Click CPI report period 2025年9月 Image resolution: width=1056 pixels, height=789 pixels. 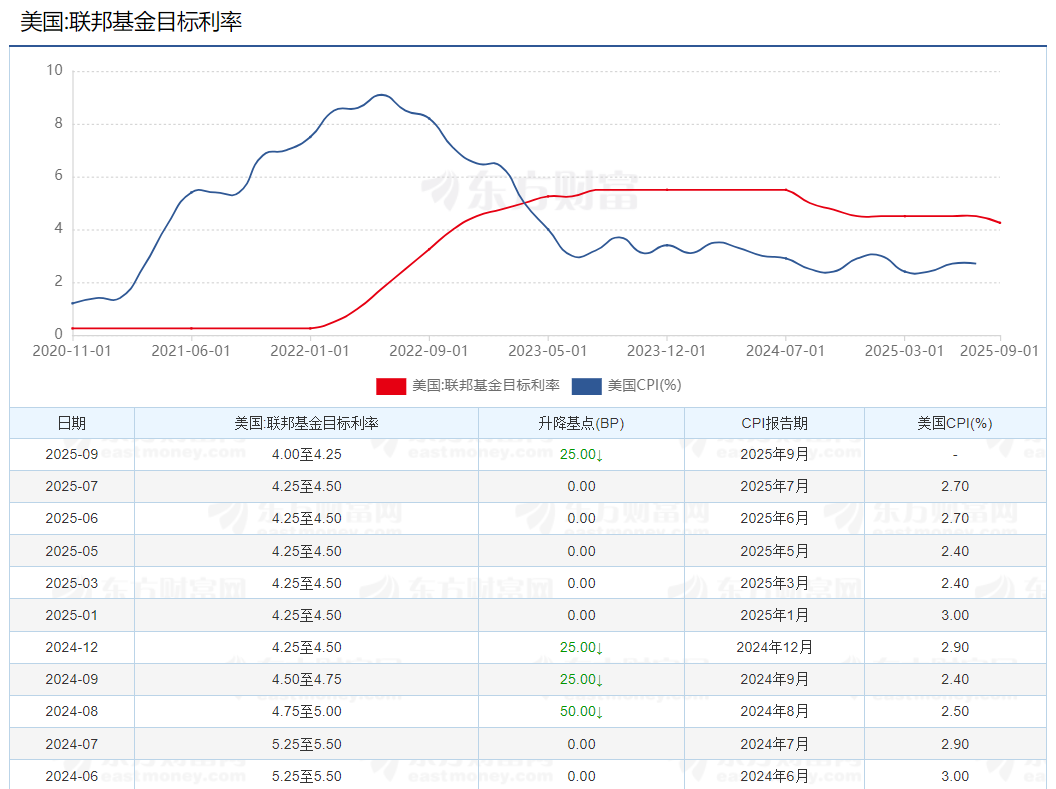[774, 454]
